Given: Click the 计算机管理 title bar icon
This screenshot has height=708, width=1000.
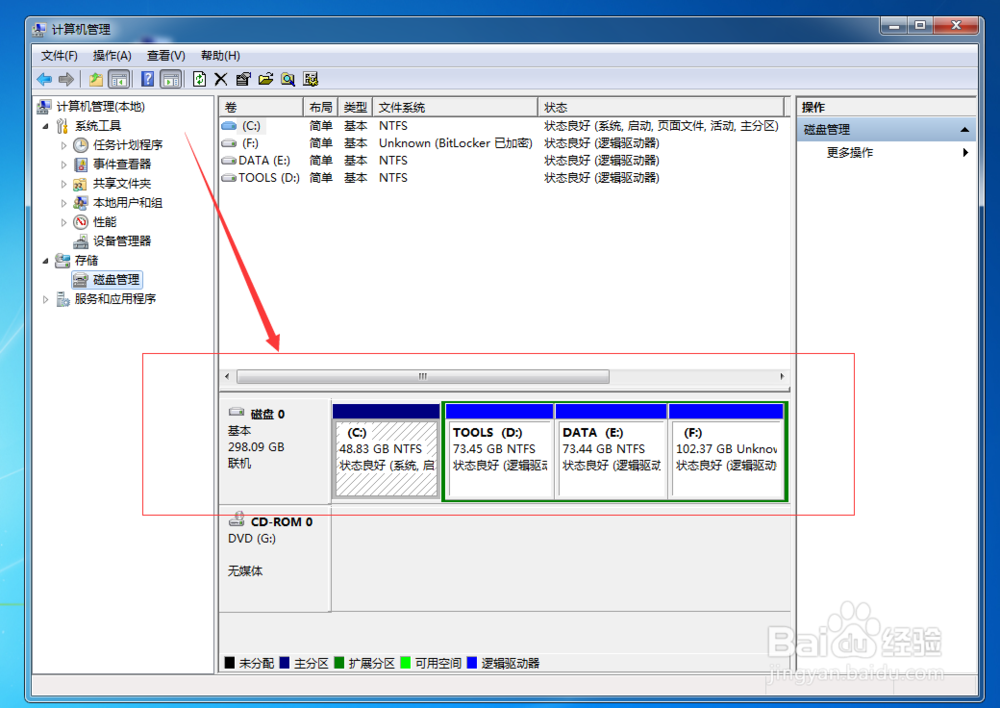Looking at the screenshot, I should pyautogui.click(x=40, y=29).
